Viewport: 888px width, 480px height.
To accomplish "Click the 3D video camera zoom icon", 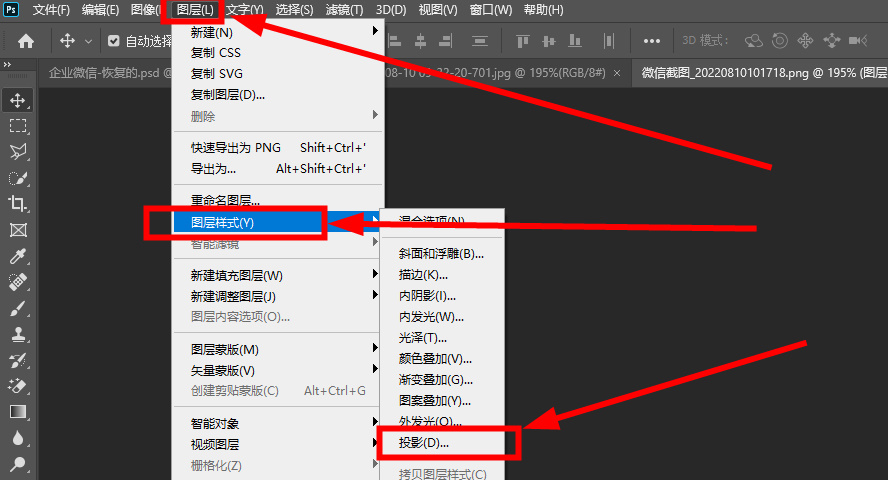I will point(858,41).
